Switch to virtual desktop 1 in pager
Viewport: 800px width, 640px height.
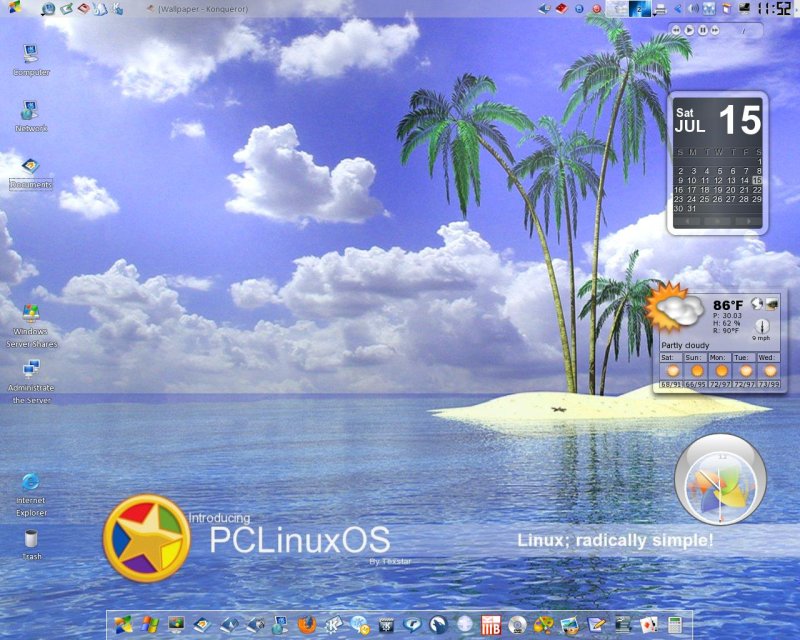coord(617,9)
